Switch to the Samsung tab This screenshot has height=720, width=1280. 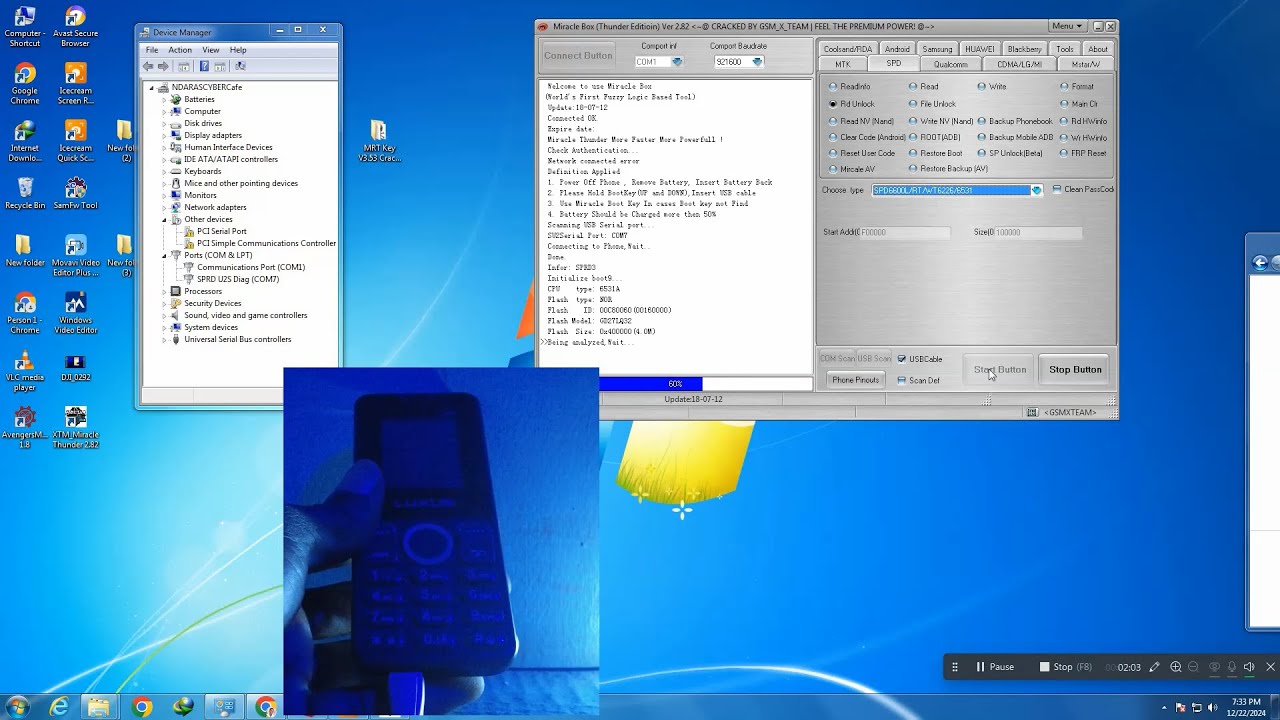pyautogui.click(x=937, y=49)
